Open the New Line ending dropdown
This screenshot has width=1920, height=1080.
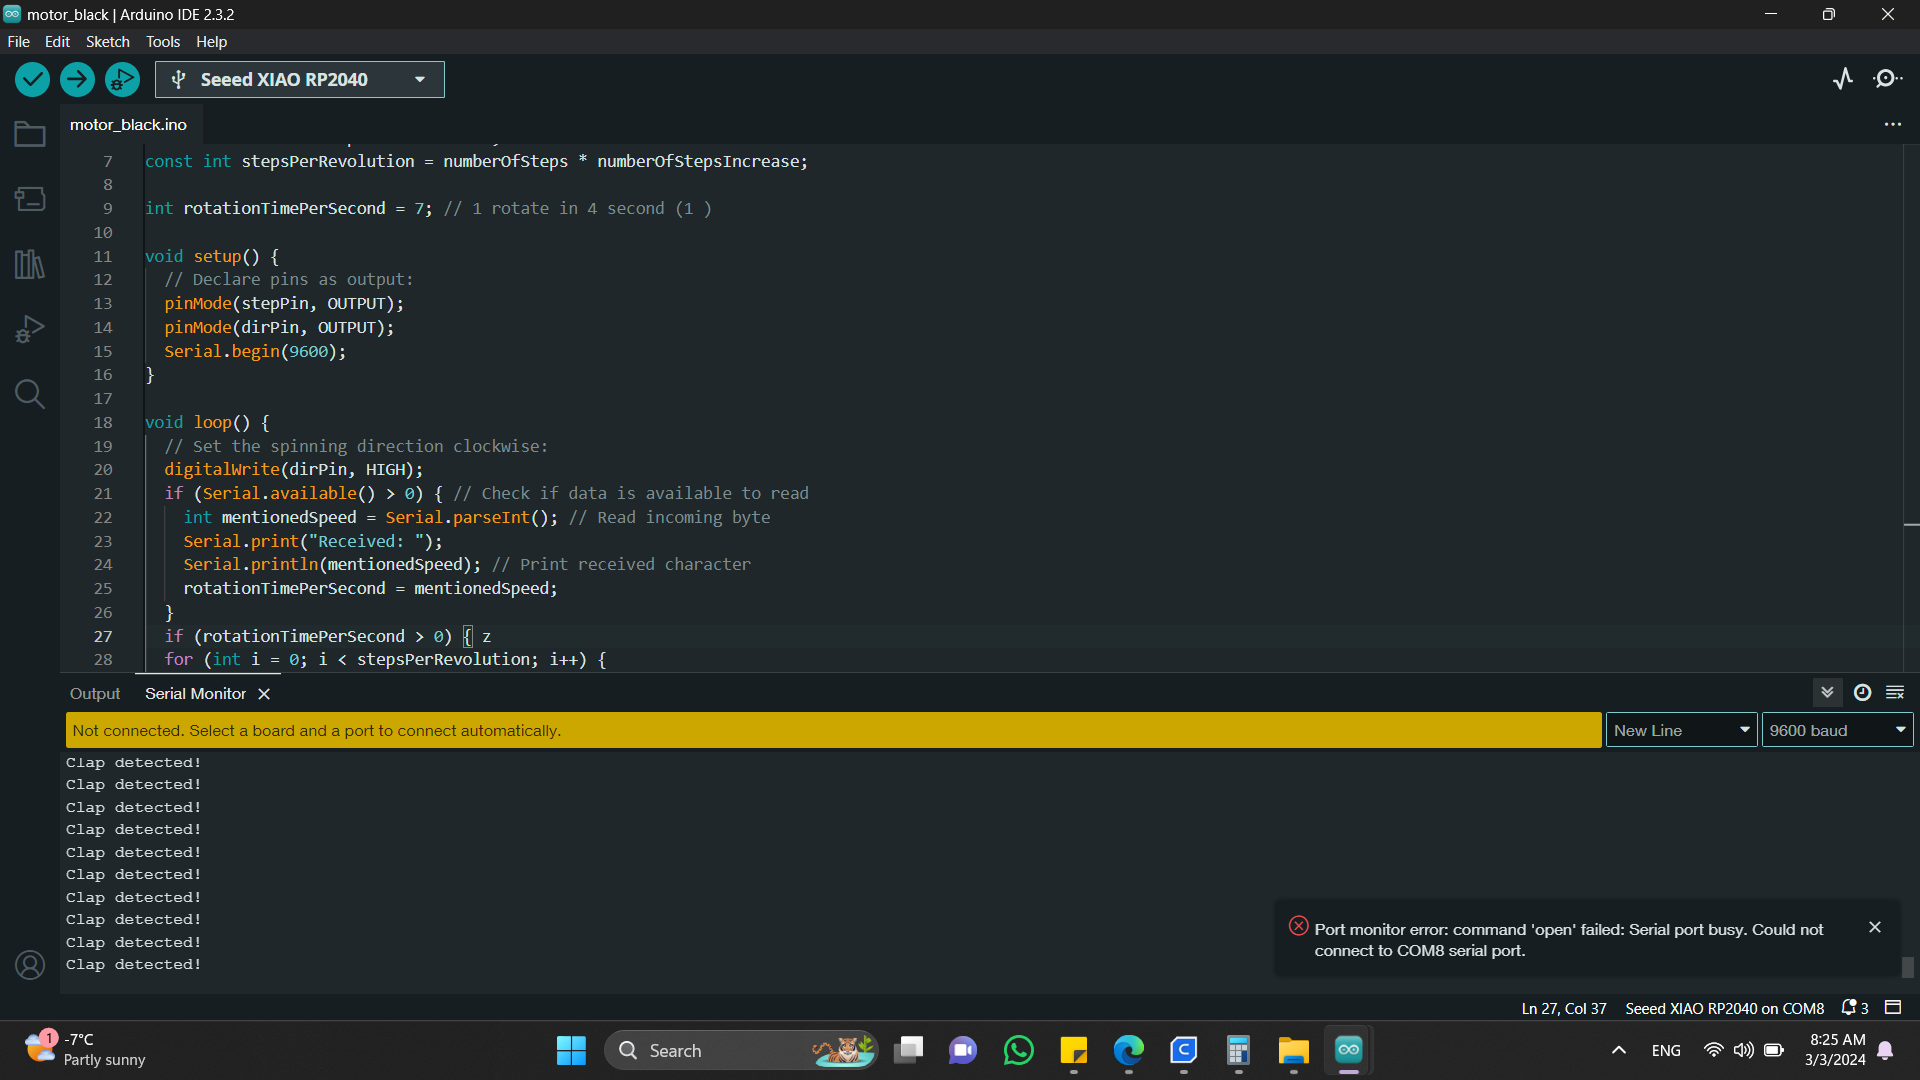[x=1681, y=730]
